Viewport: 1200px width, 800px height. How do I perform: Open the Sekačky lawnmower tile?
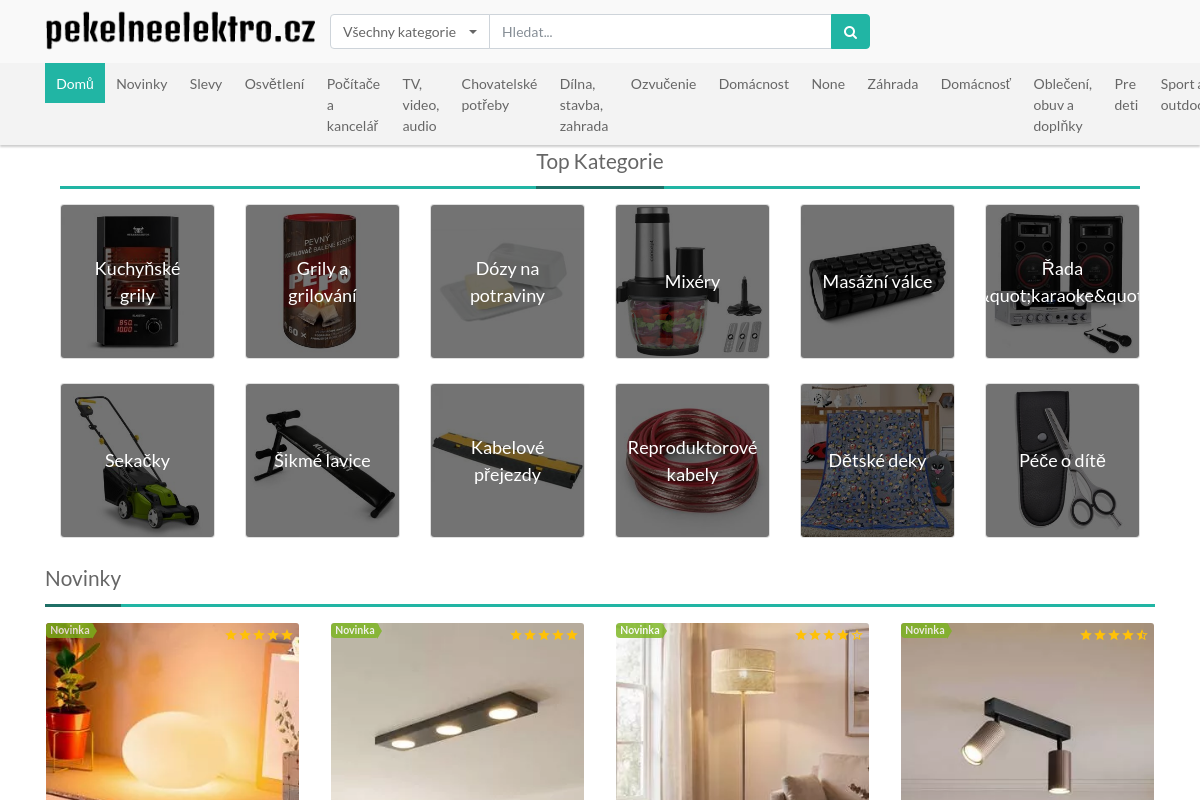(137, 461)
